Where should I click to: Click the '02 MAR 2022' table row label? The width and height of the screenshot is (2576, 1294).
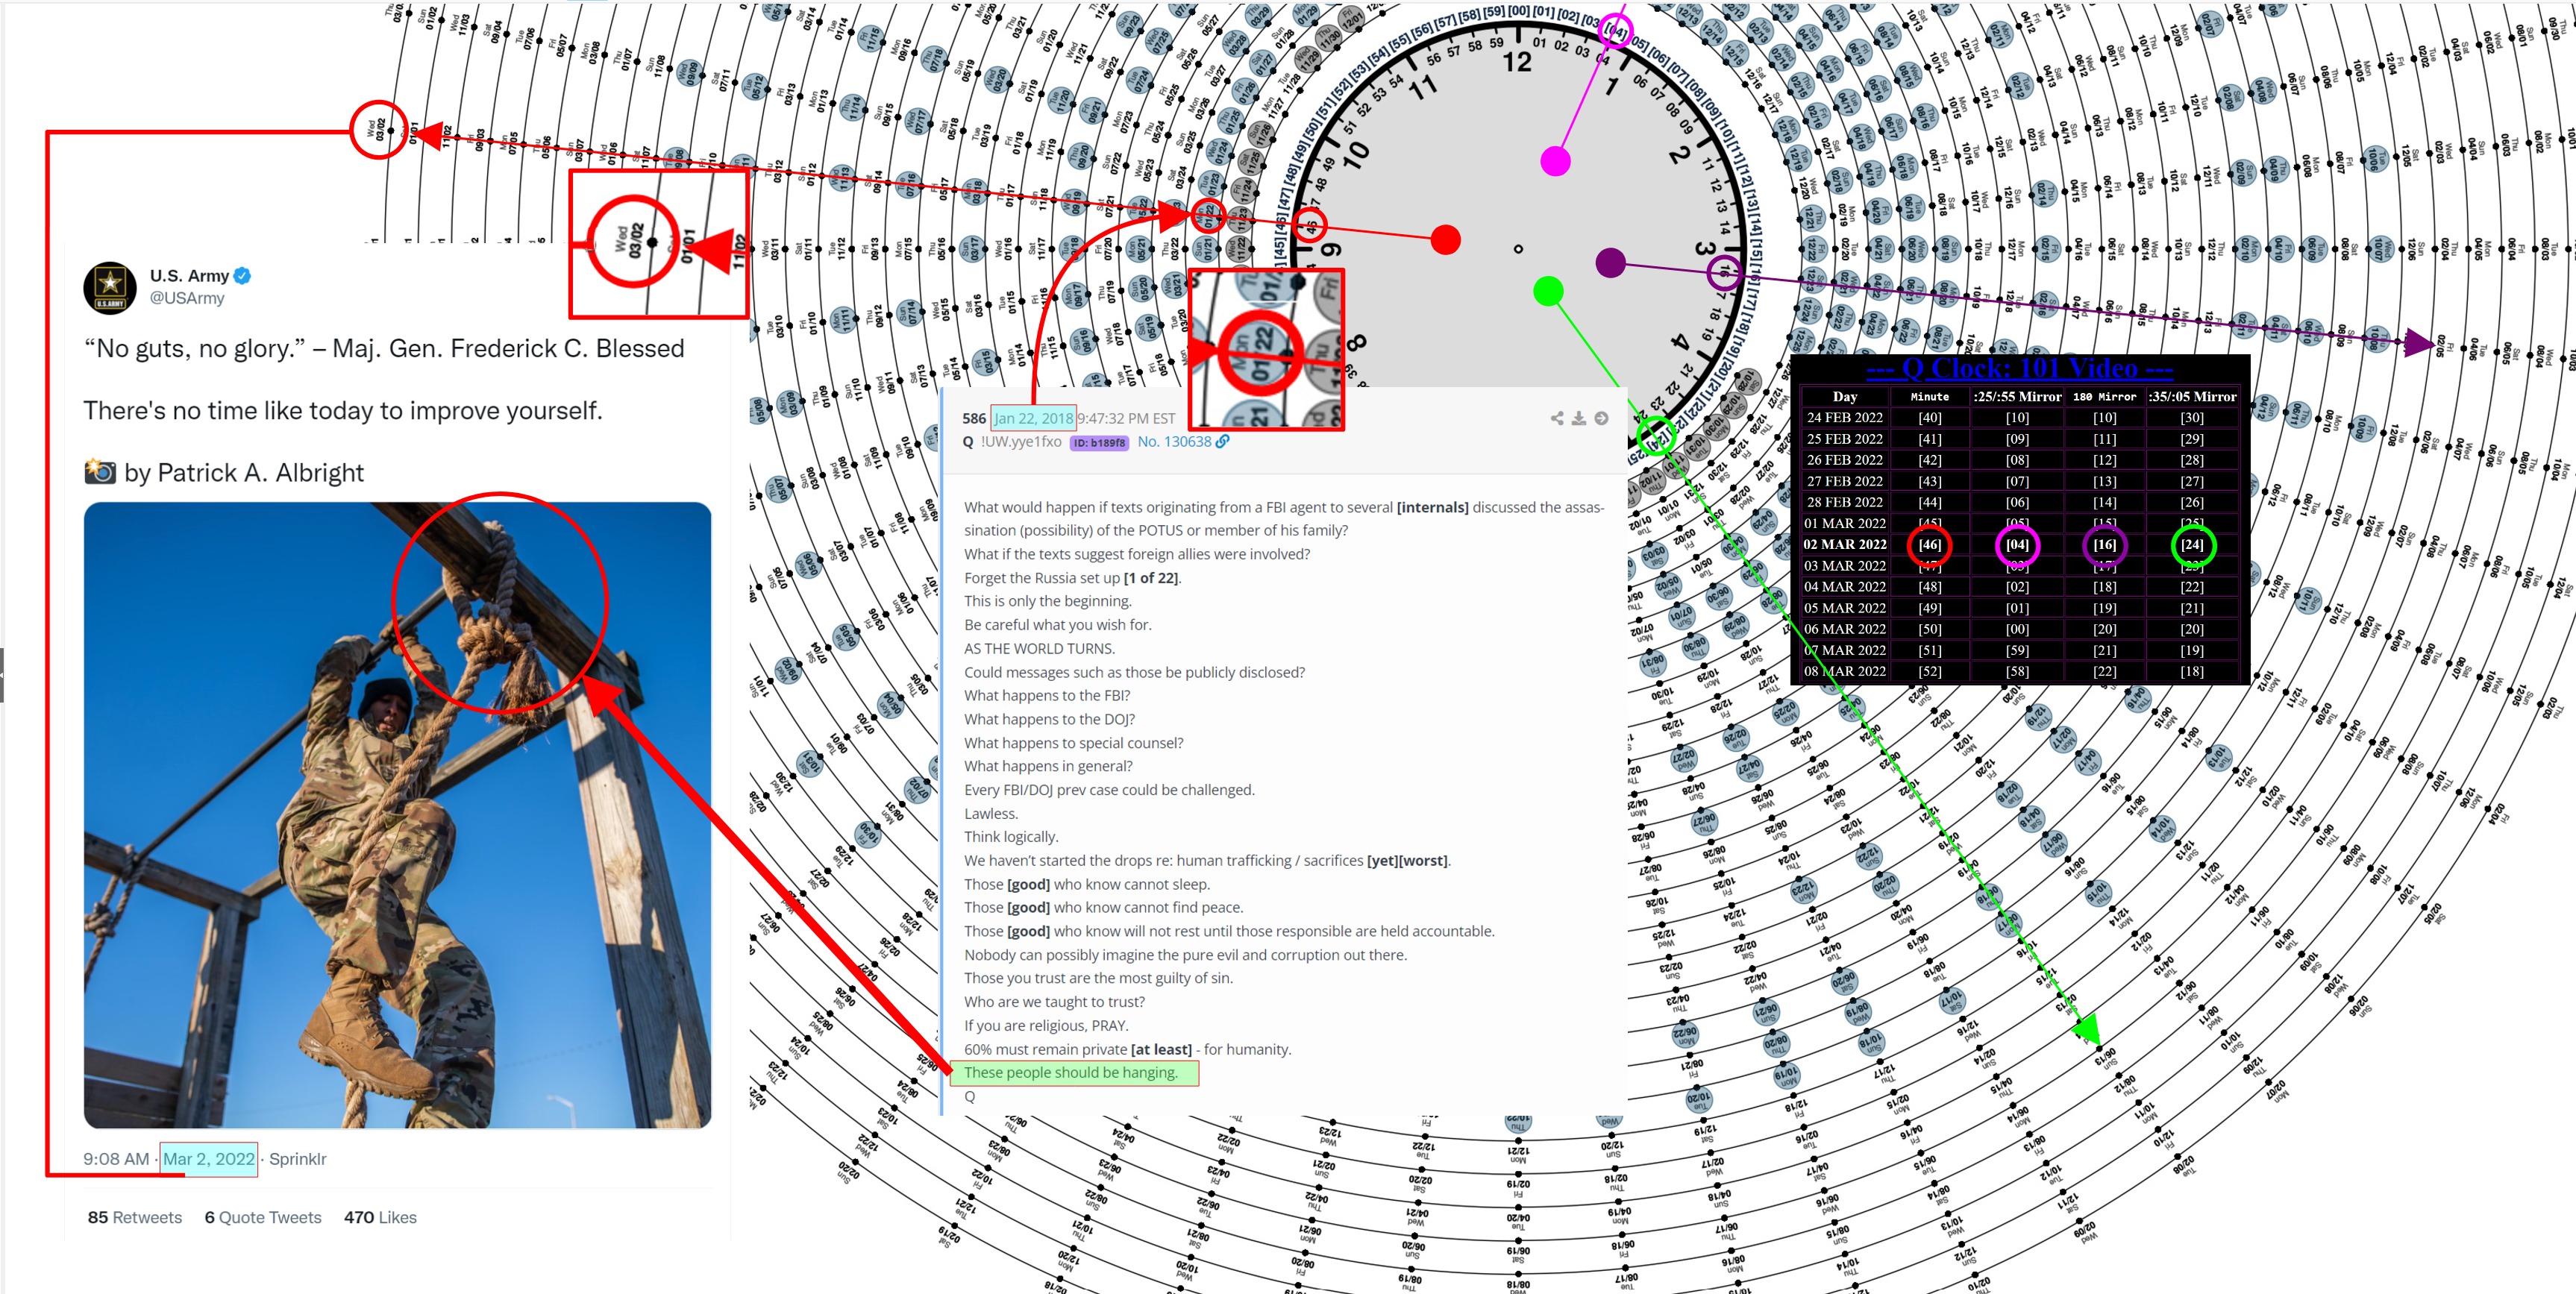point(1845,544)
